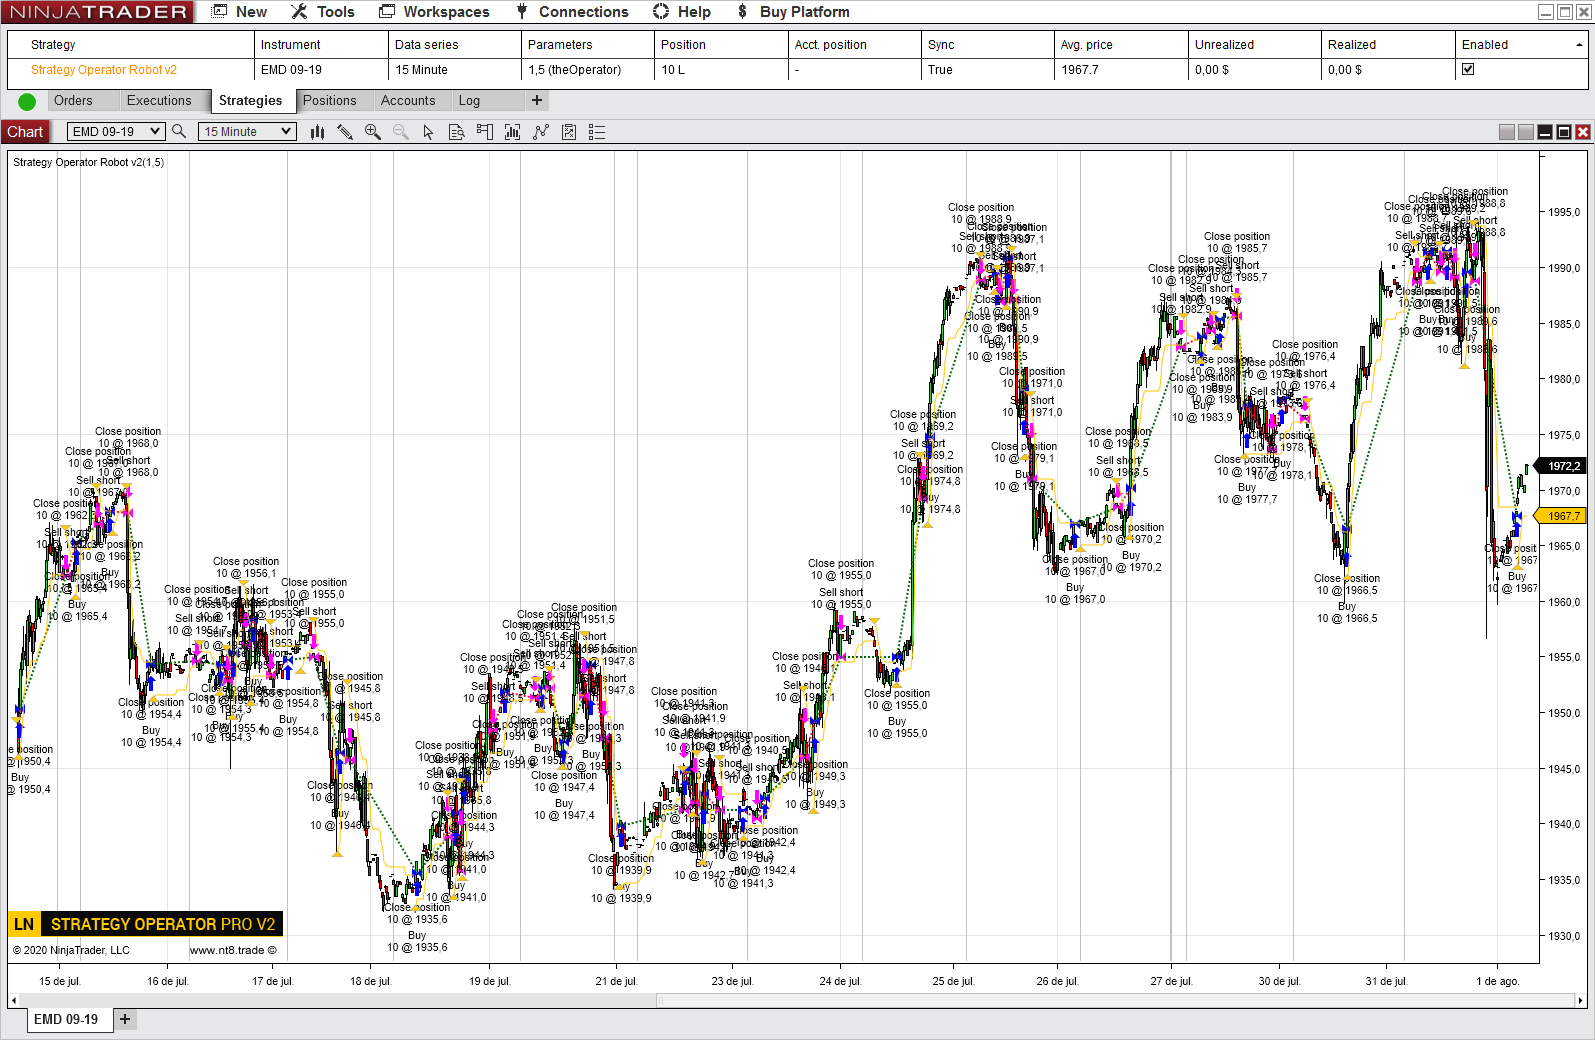Image resolution: width=1595 pixels, height=1040 pixels.
Task: Click the 25 de jul. date label on the time axis
Action: pos(953,981)
